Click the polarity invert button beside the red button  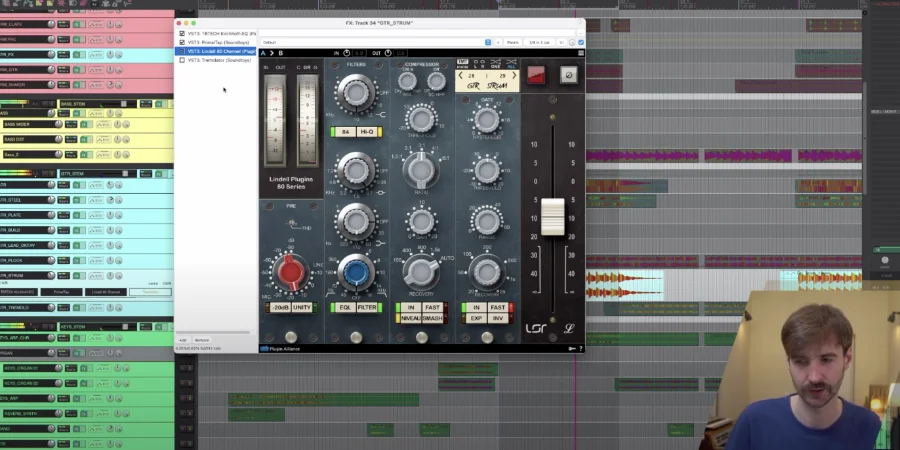pyautogui.click(x=568, y=75)
